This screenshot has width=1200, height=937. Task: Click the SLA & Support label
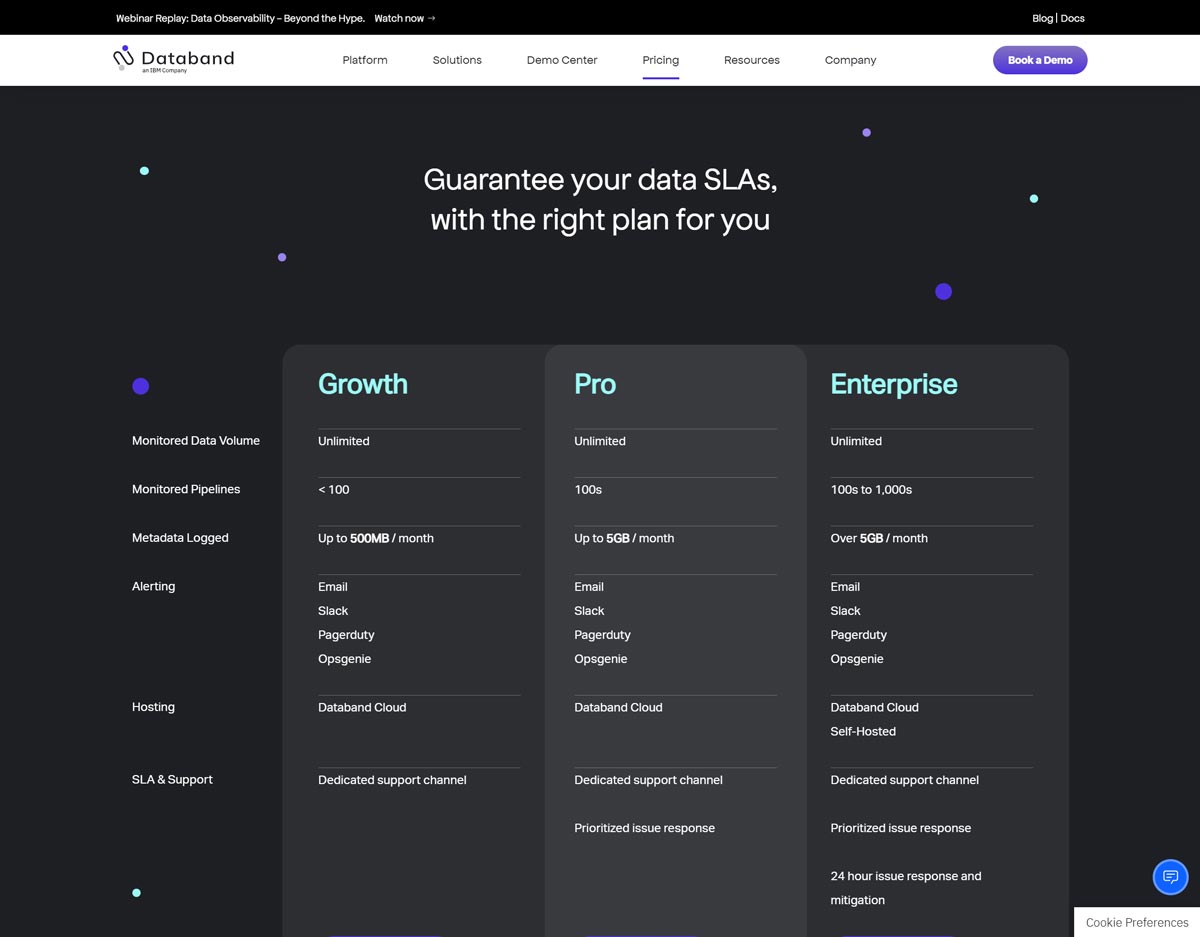[x=172, y=780]
